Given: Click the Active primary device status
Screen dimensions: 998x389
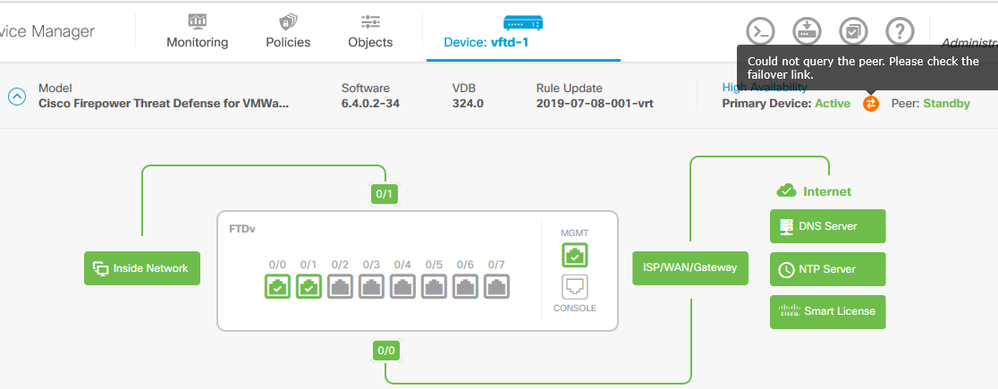Looking at the screenshot, I should [833, 103].
